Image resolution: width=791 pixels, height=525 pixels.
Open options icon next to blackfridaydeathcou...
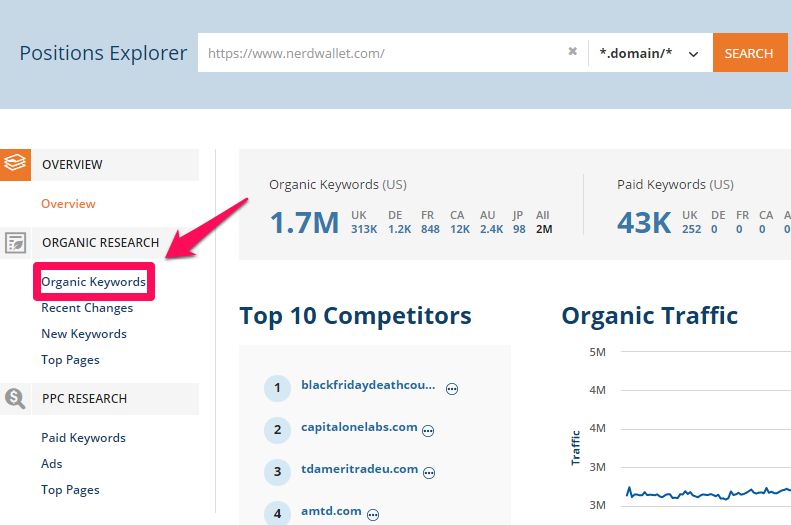tap(452, 389)
